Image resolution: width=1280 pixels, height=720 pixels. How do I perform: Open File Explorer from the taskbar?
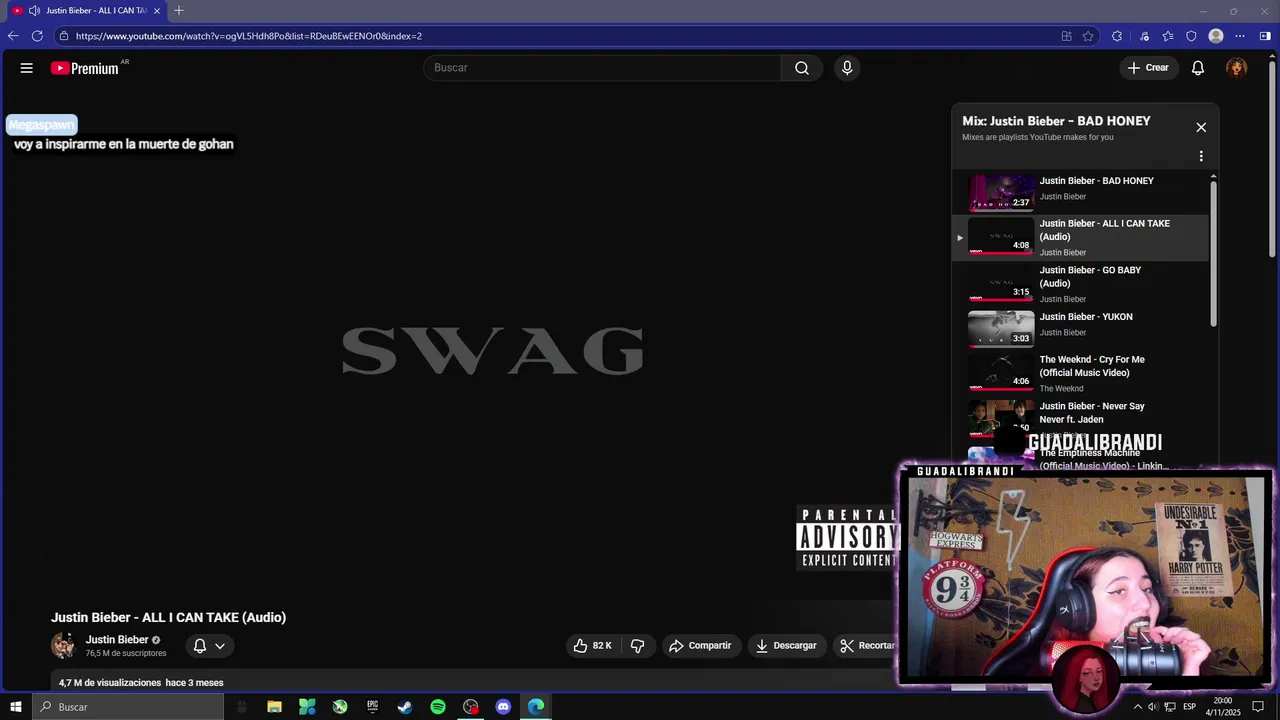coord(274,707)
